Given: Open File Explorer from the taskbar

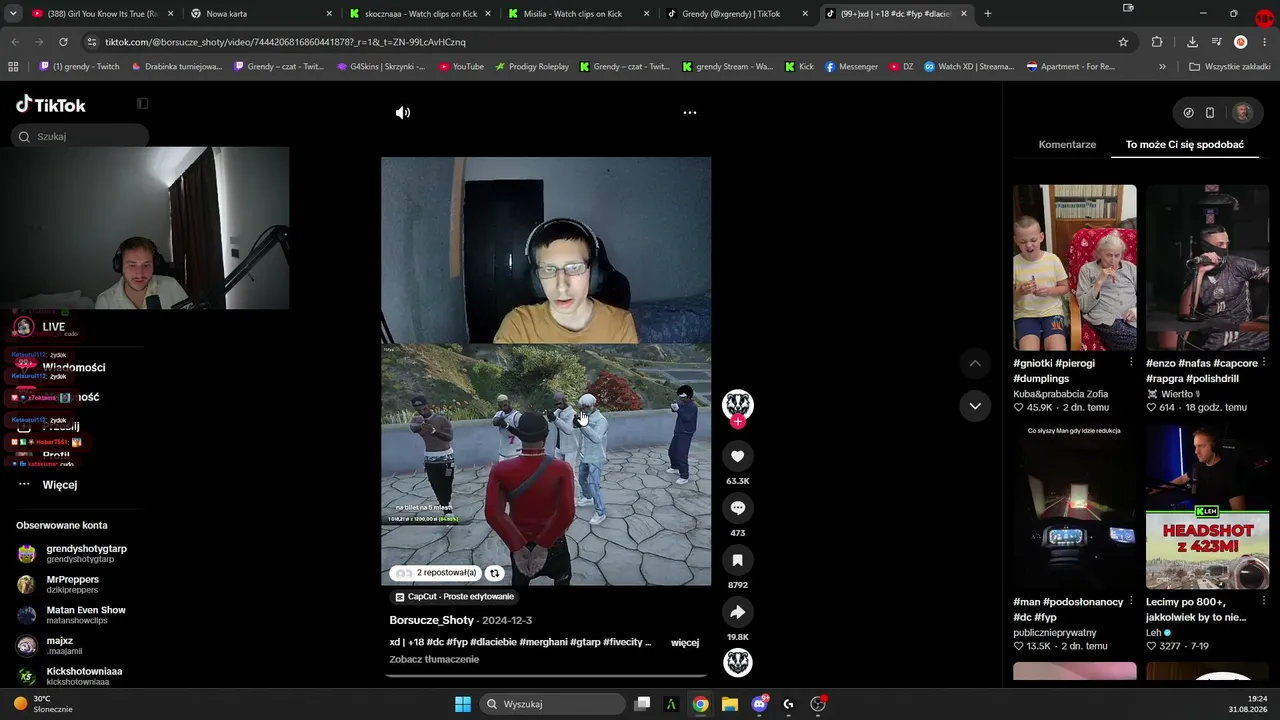Looking at the screenshot, I should 730,704.
